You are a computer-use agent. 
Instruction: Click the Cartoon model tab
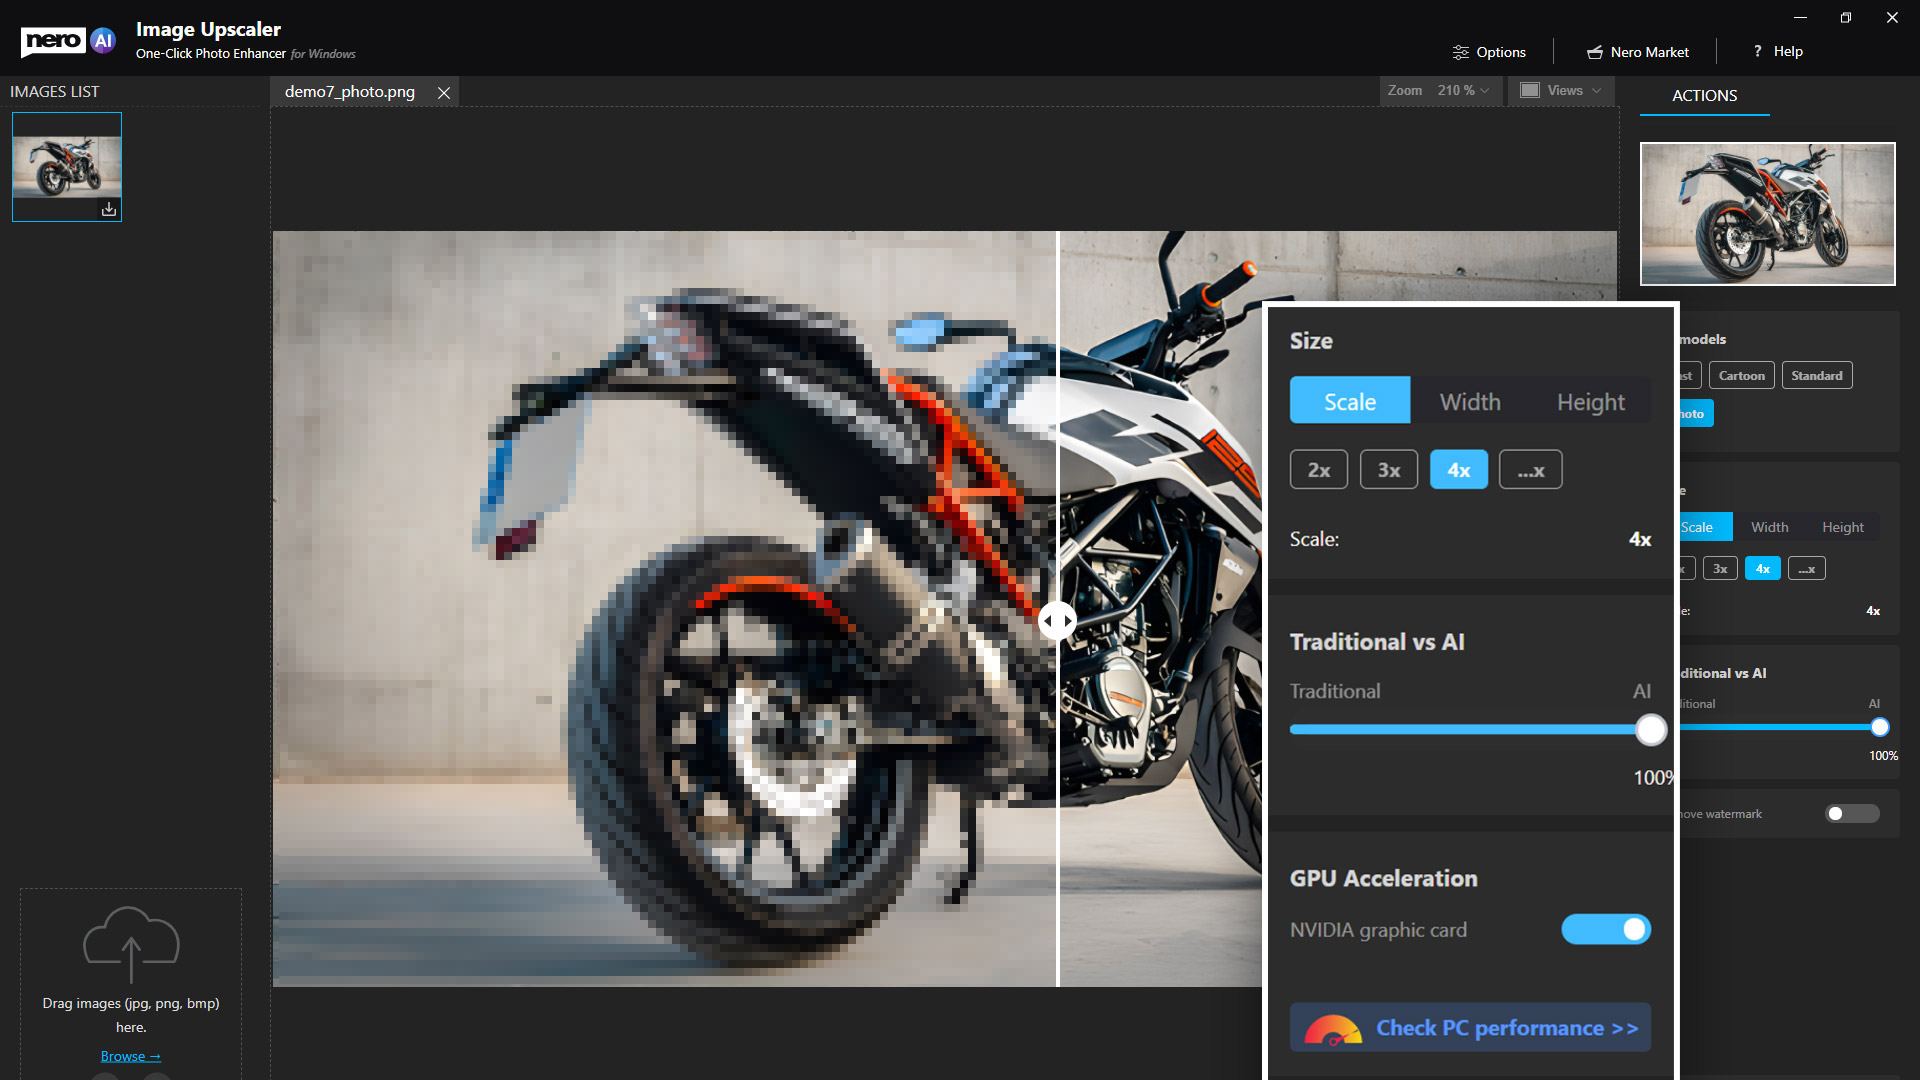(1742, 376)
